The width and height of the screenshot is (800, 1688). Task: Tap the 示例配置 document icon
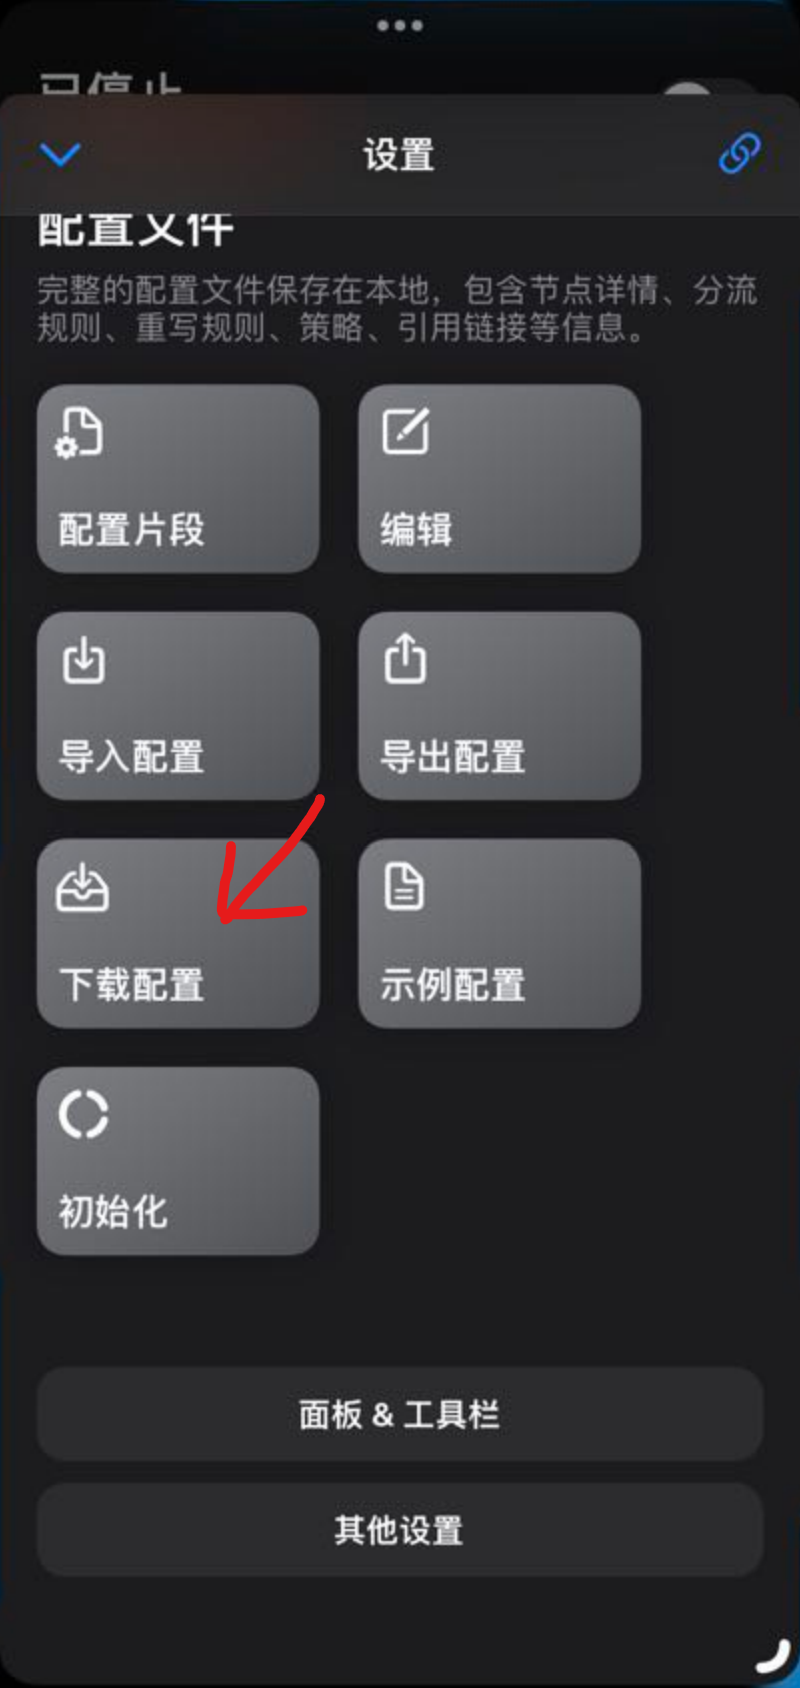[x=404, y=887]
